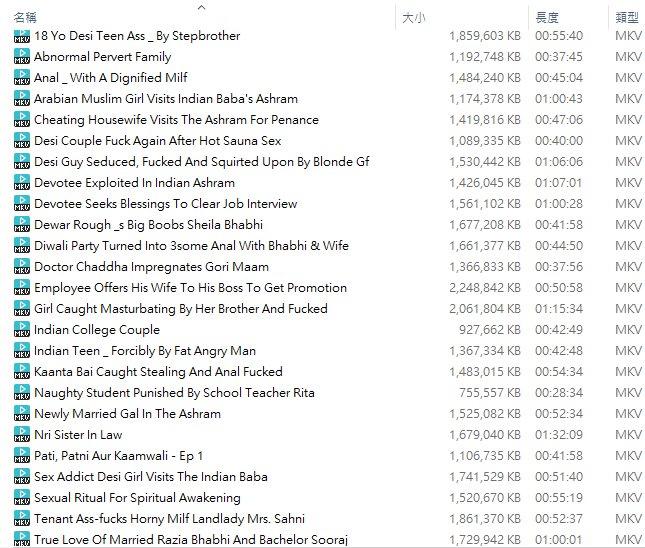
Task: Select MKV icon beside Nri Sister In Law
Action: (22, 434)
